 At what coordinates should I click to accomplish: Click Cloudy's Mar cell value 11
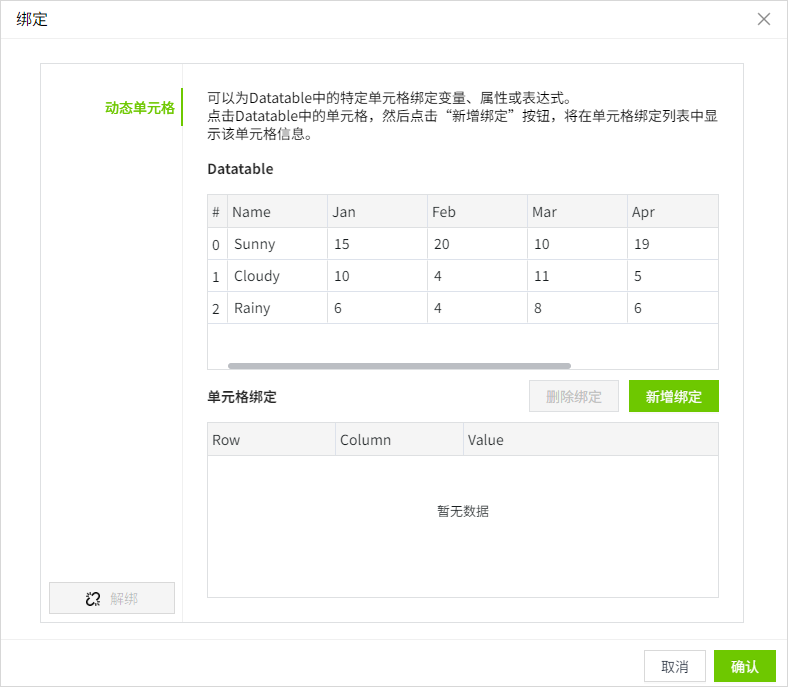(577, 276)
